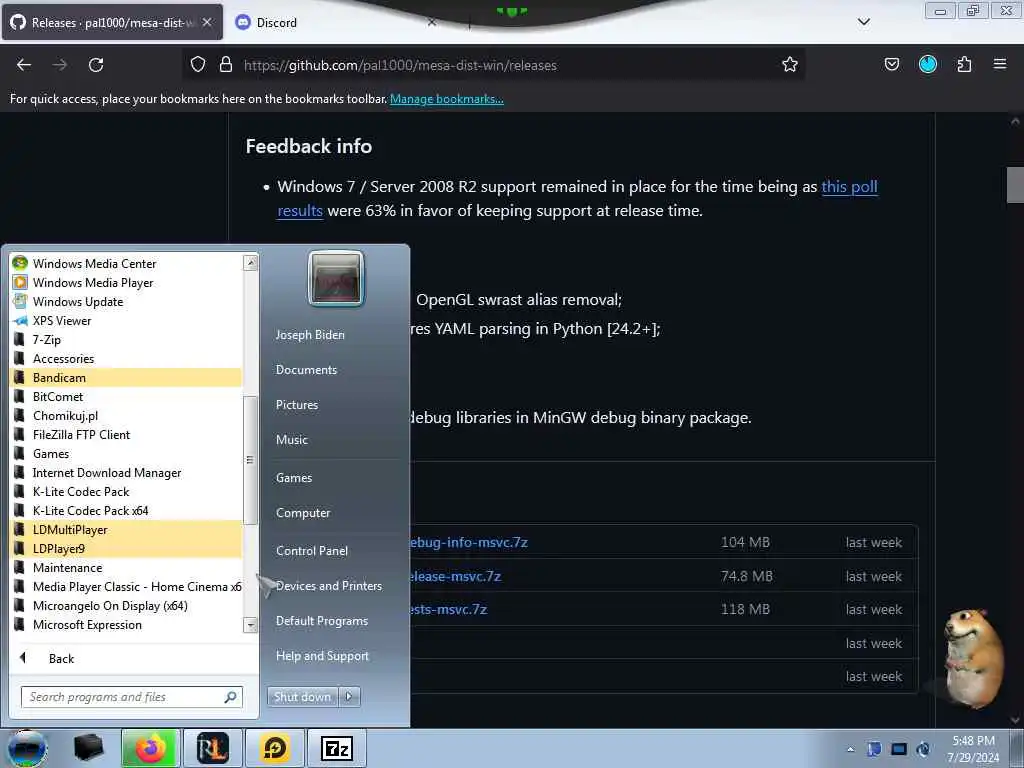This screenshot has height=768, width=1024.
Task: Download the debug-info-msvc.7z asset
Action: tap(468, 543)
